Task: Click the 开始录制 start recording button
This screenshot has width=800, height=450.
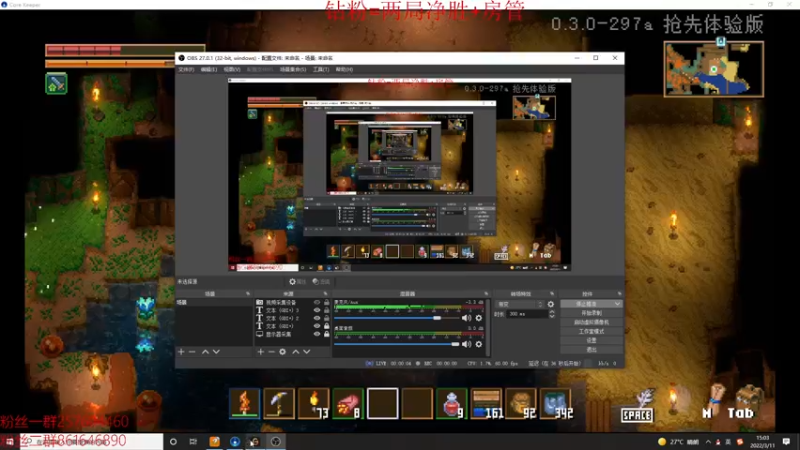Action: click(591, 313)
